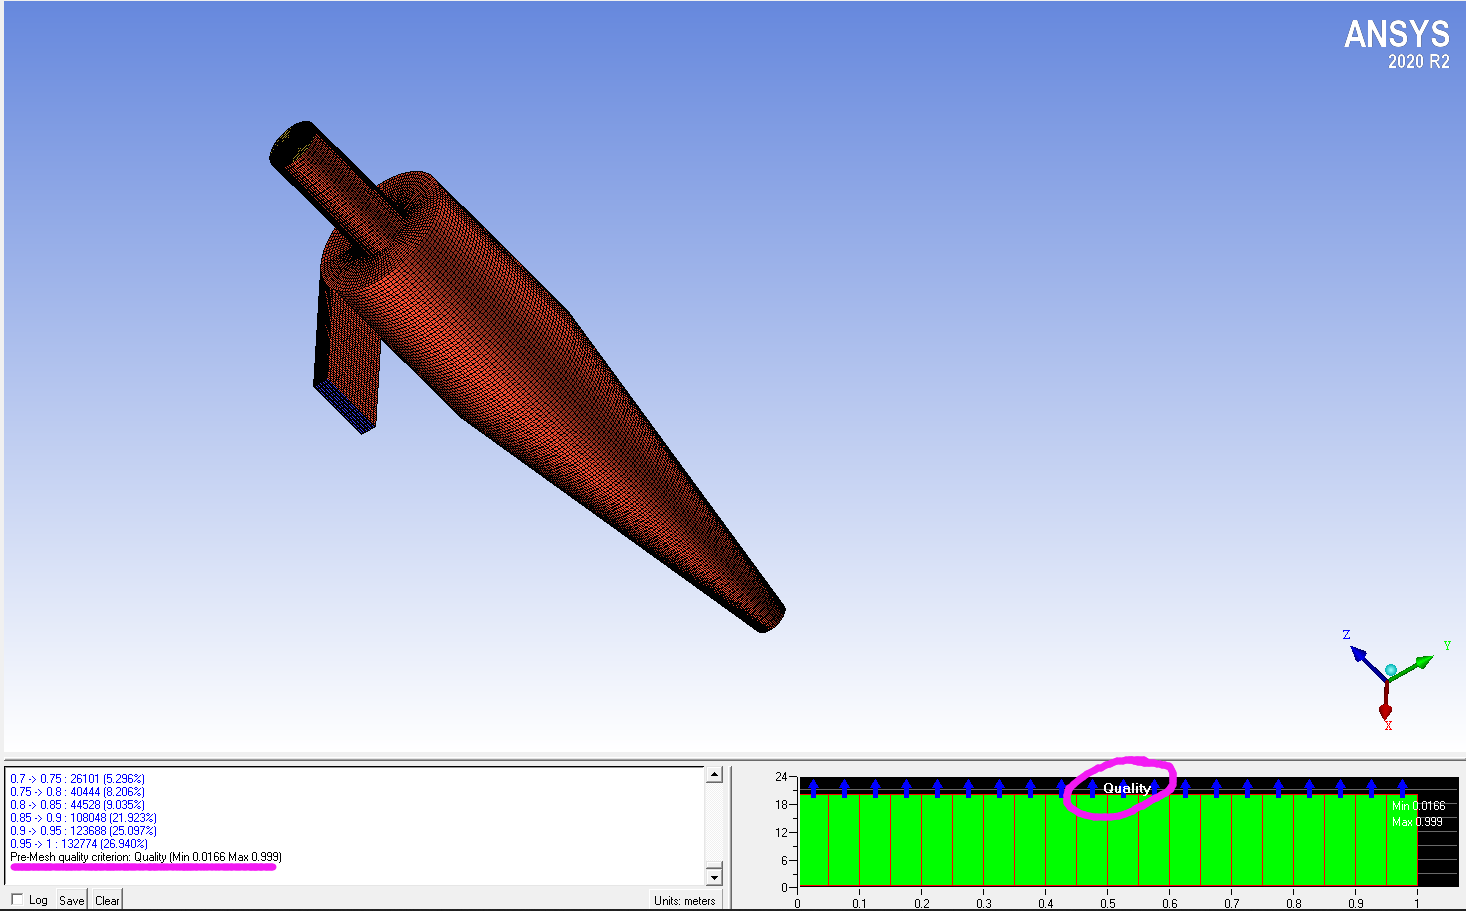Select histogram bar between 0.95 and 1
Viewport: 1466px width, 911px height.
click(x=1401, y=840)
